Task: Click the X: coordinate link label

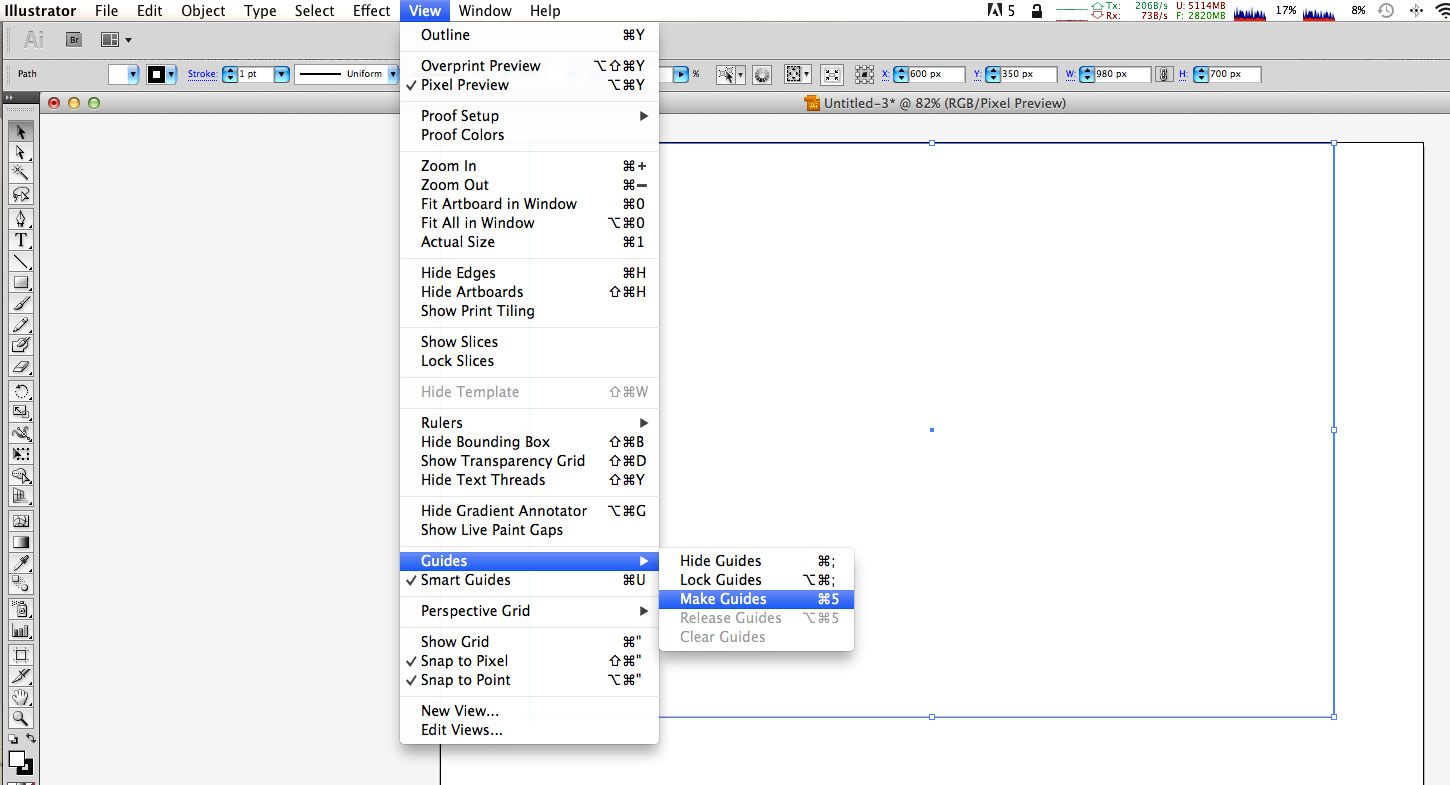Action: coord(885,74)
